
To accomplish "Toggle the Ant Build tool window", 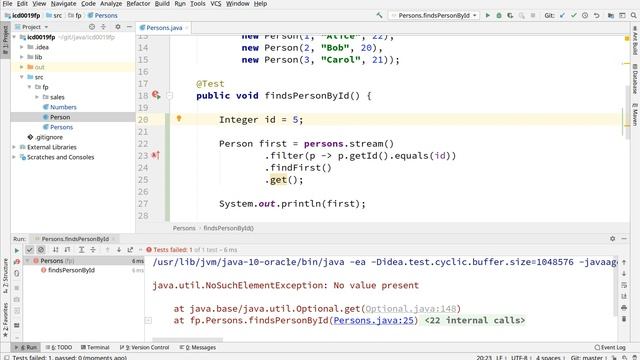I will (635, 40).
